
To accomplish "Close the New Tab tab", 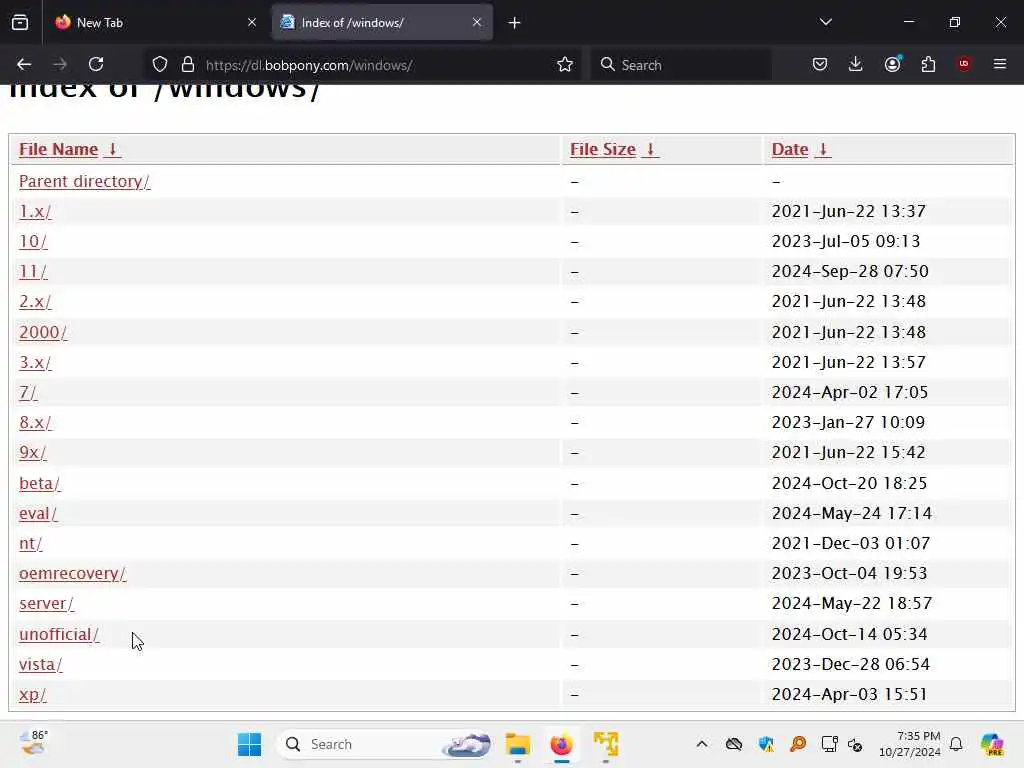I will pyautogui.click(x=252, y=22).
